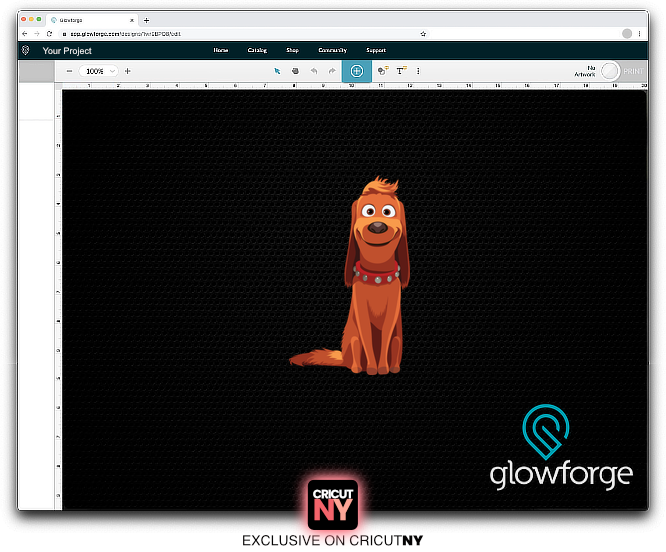
Task: Open the Shop menu item
Action: click(x=292, y=50)
